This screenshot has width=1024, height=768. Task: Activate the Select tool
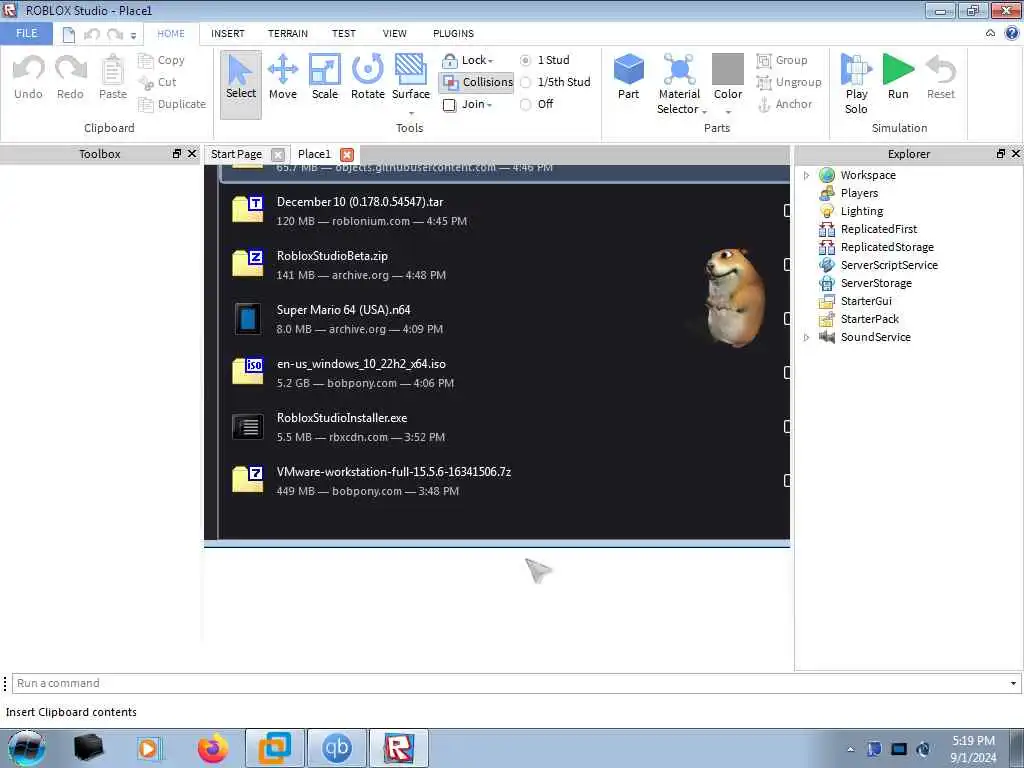point(241,85)
